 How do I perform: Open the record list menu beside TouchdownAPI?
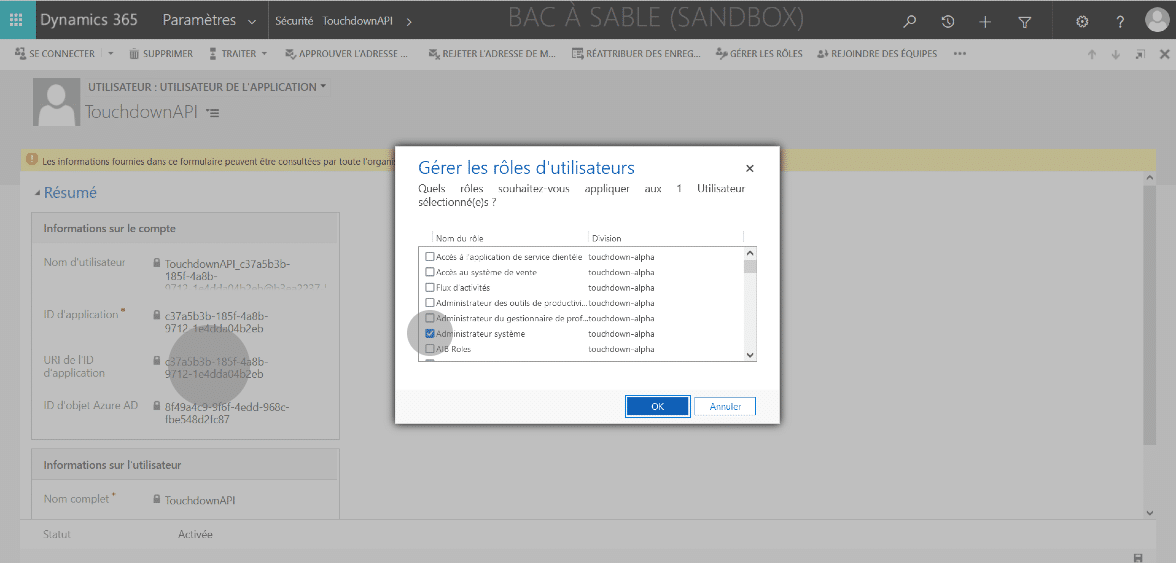click(213, 113)
